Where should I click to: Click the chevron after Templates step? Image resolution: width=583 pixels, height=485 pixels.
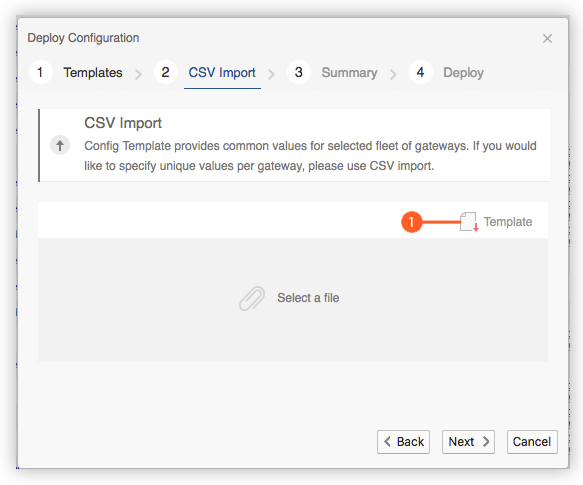click(x=138, y=74)
